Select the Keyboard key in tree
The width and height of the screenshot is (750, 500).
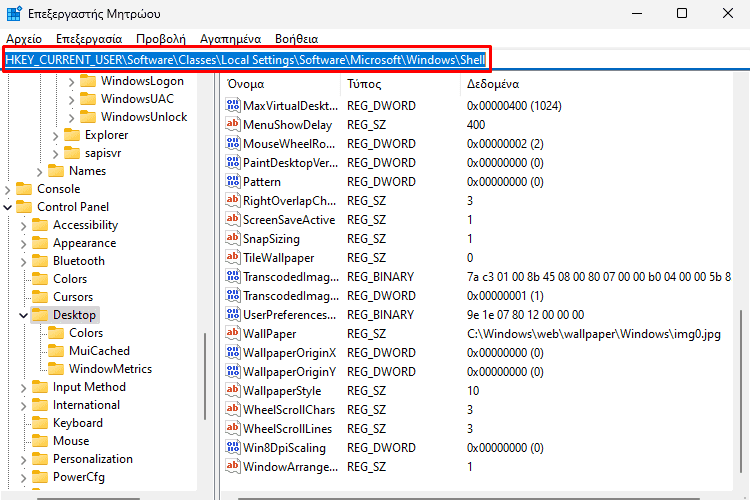[x=78, y=423]
